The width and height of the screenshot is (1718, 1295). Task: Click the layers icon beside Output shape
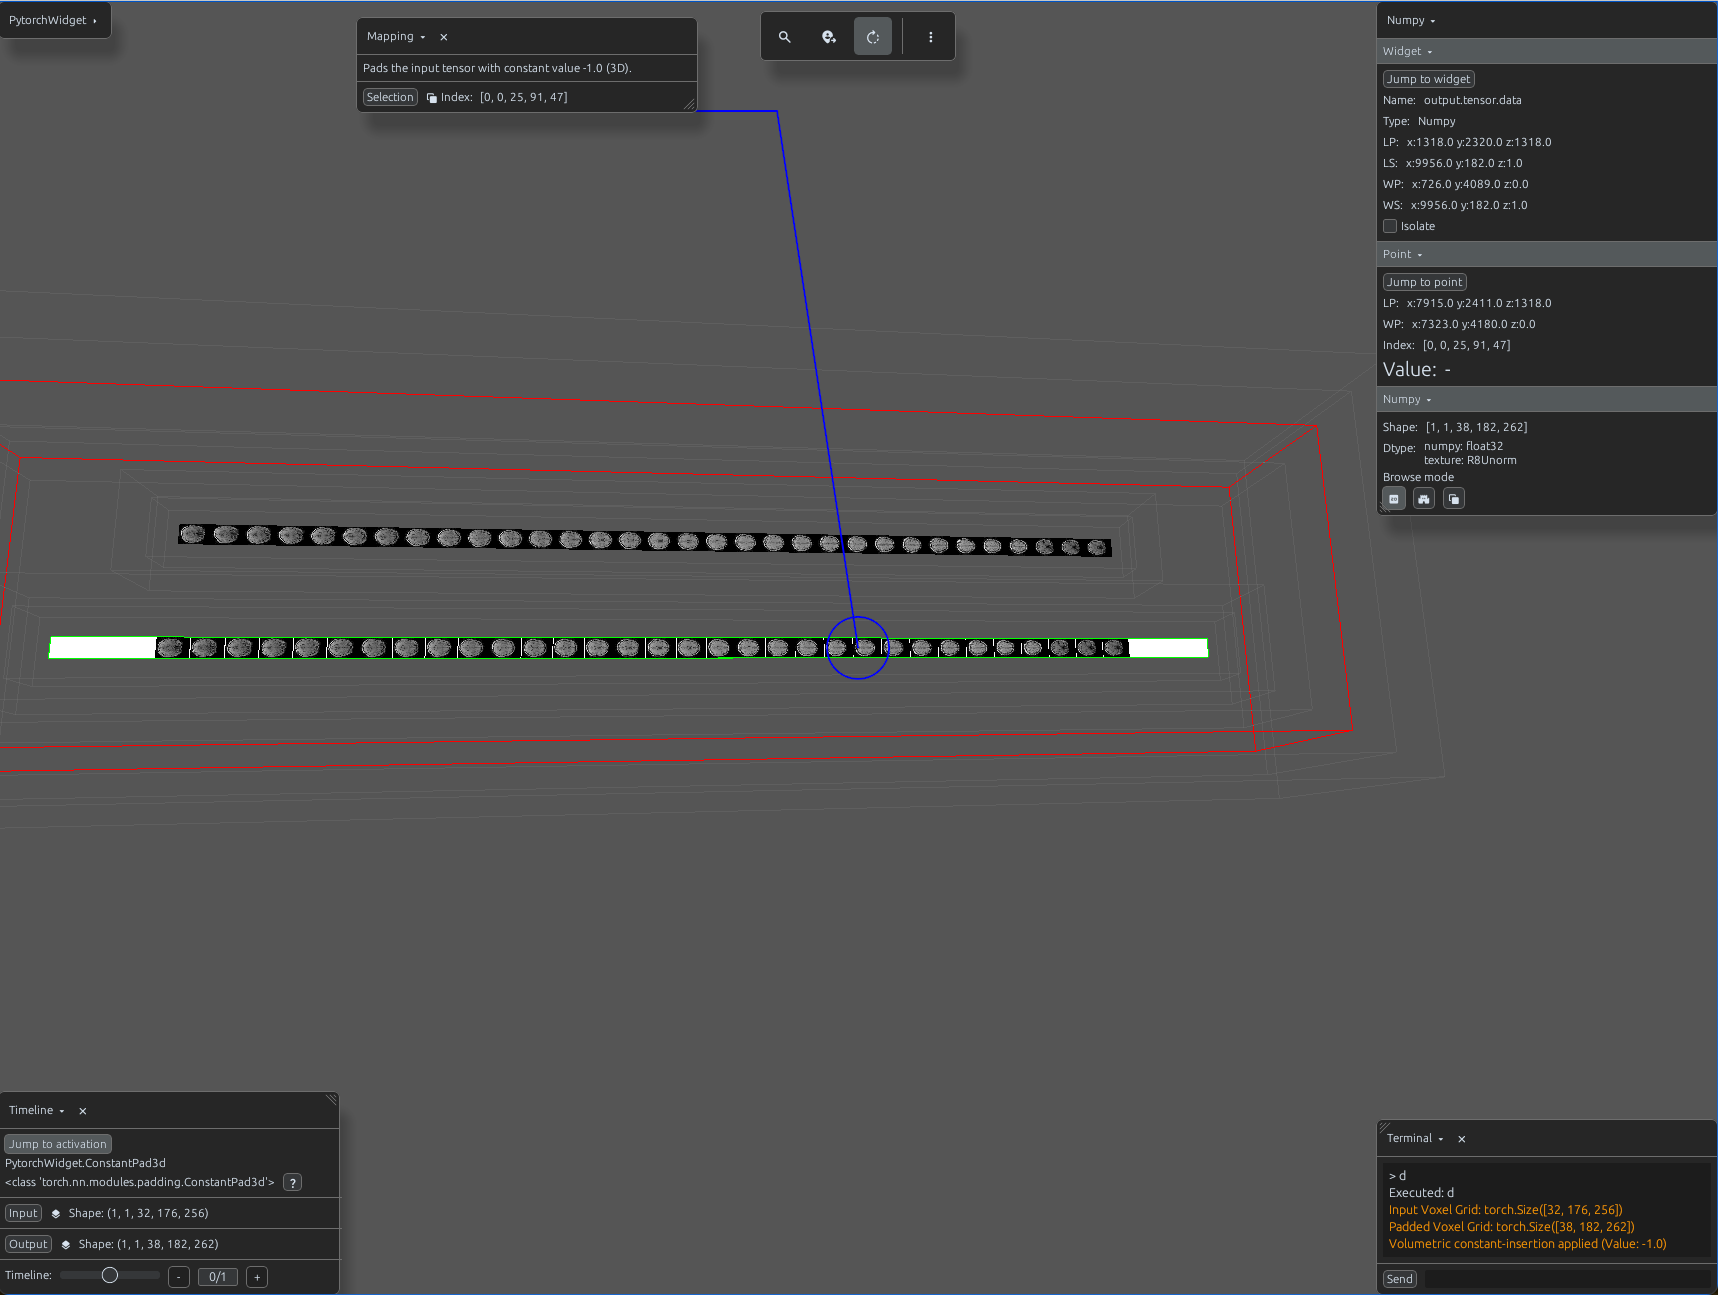(x=66, y=1245)
